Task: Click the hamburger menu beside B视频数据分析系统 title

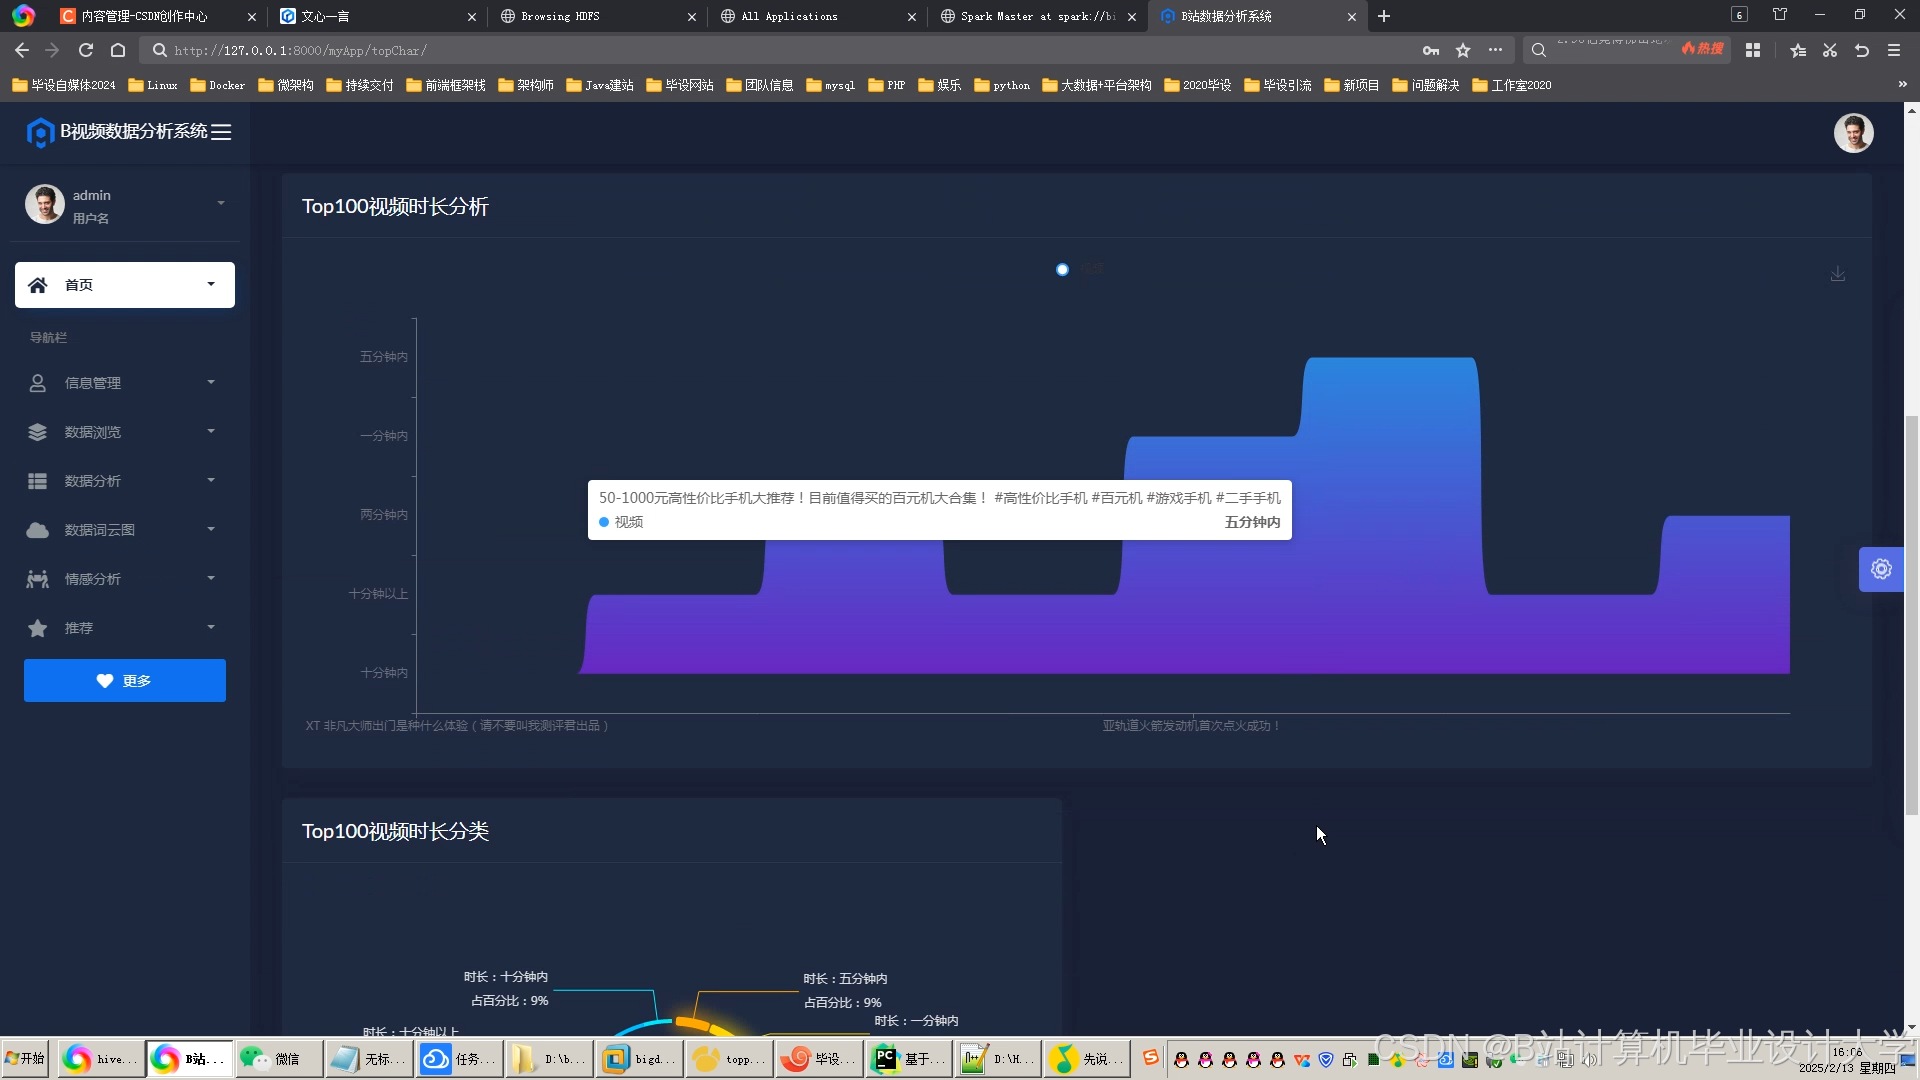Action: coord(221,131)
